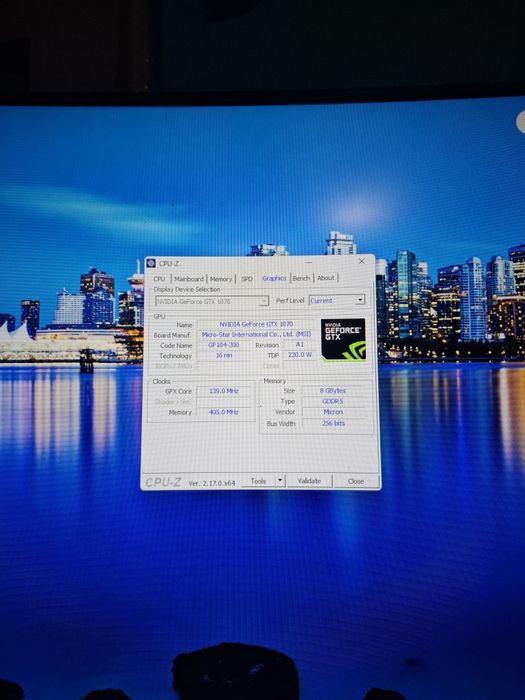
Task: Click the CPU-Z title bar icon
Action: click(150, 263)
